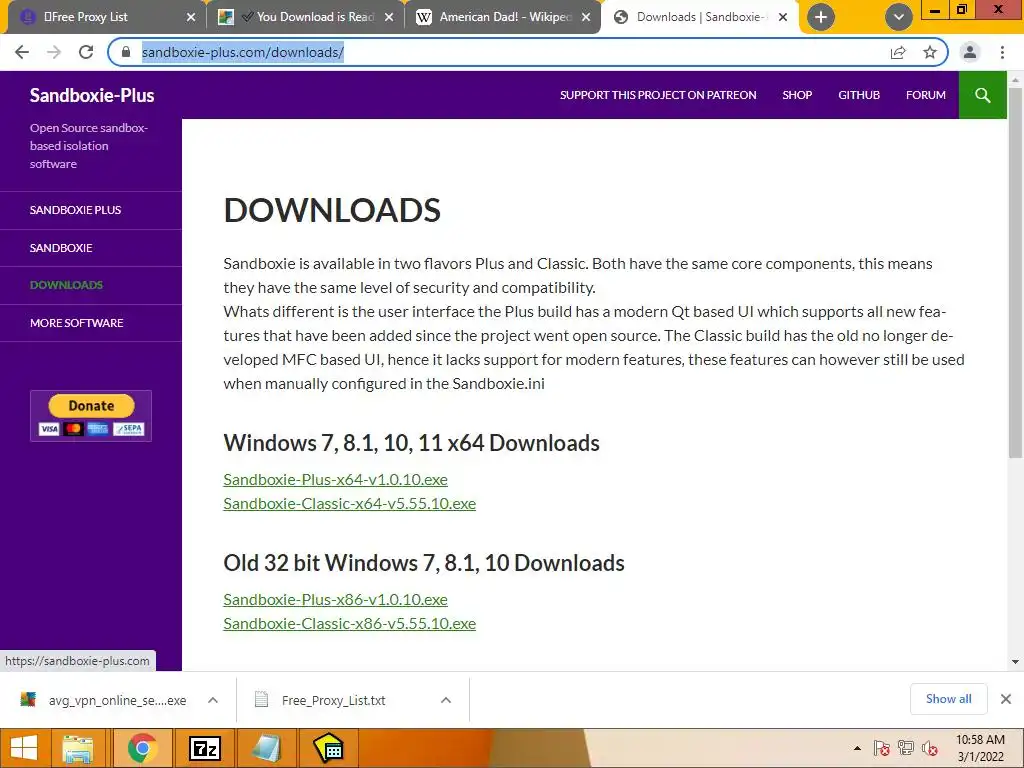Open More Software sidebar item
The width and height of the screenshot is (1024, 768).
click(91, 323)
